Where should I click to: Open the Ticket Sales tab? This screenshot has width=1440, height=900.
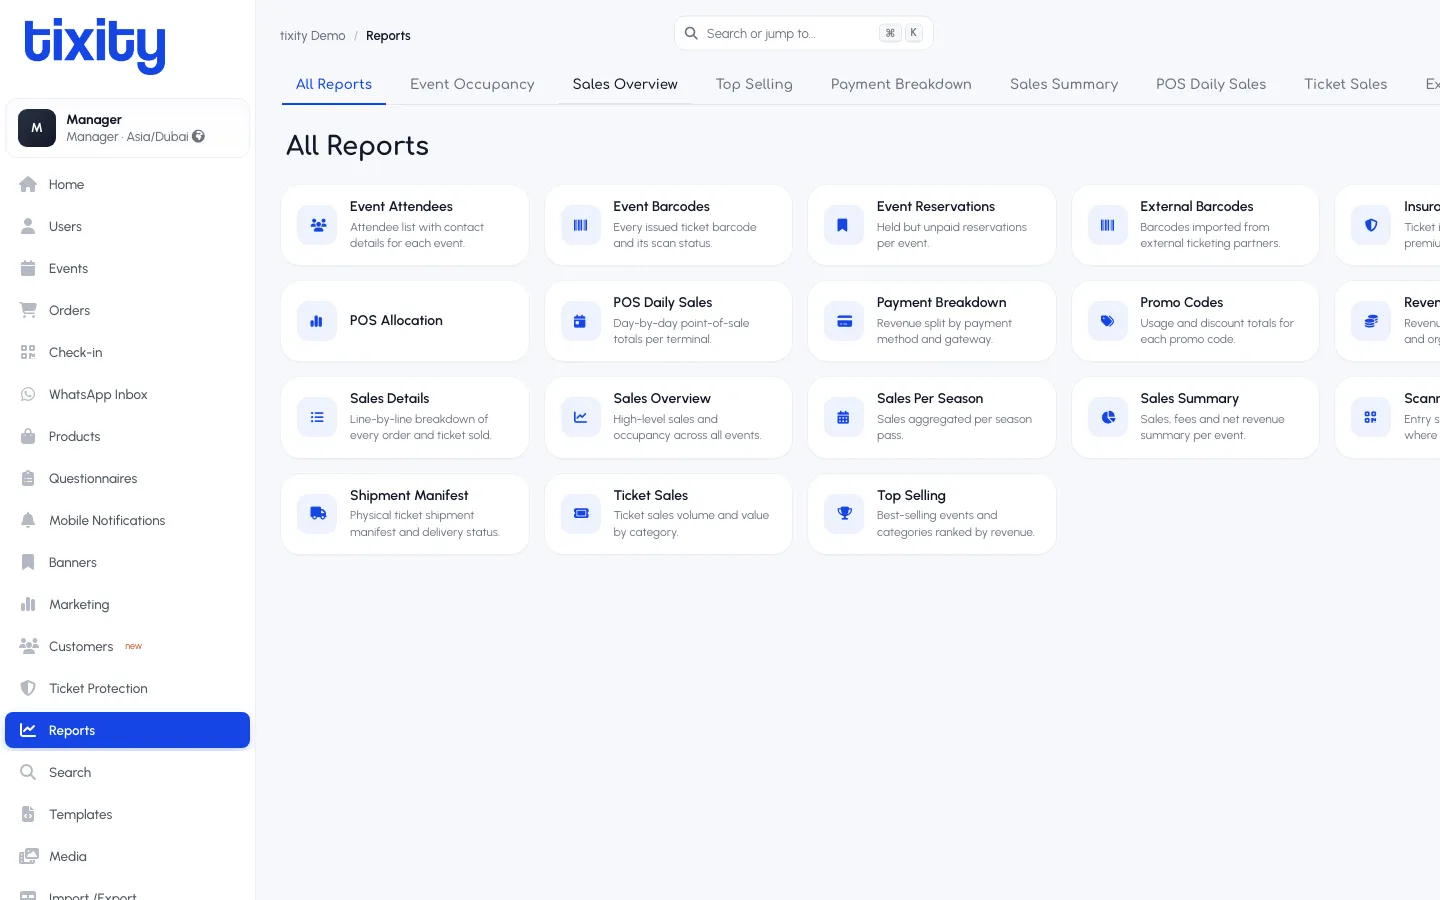coord(1345,84)
